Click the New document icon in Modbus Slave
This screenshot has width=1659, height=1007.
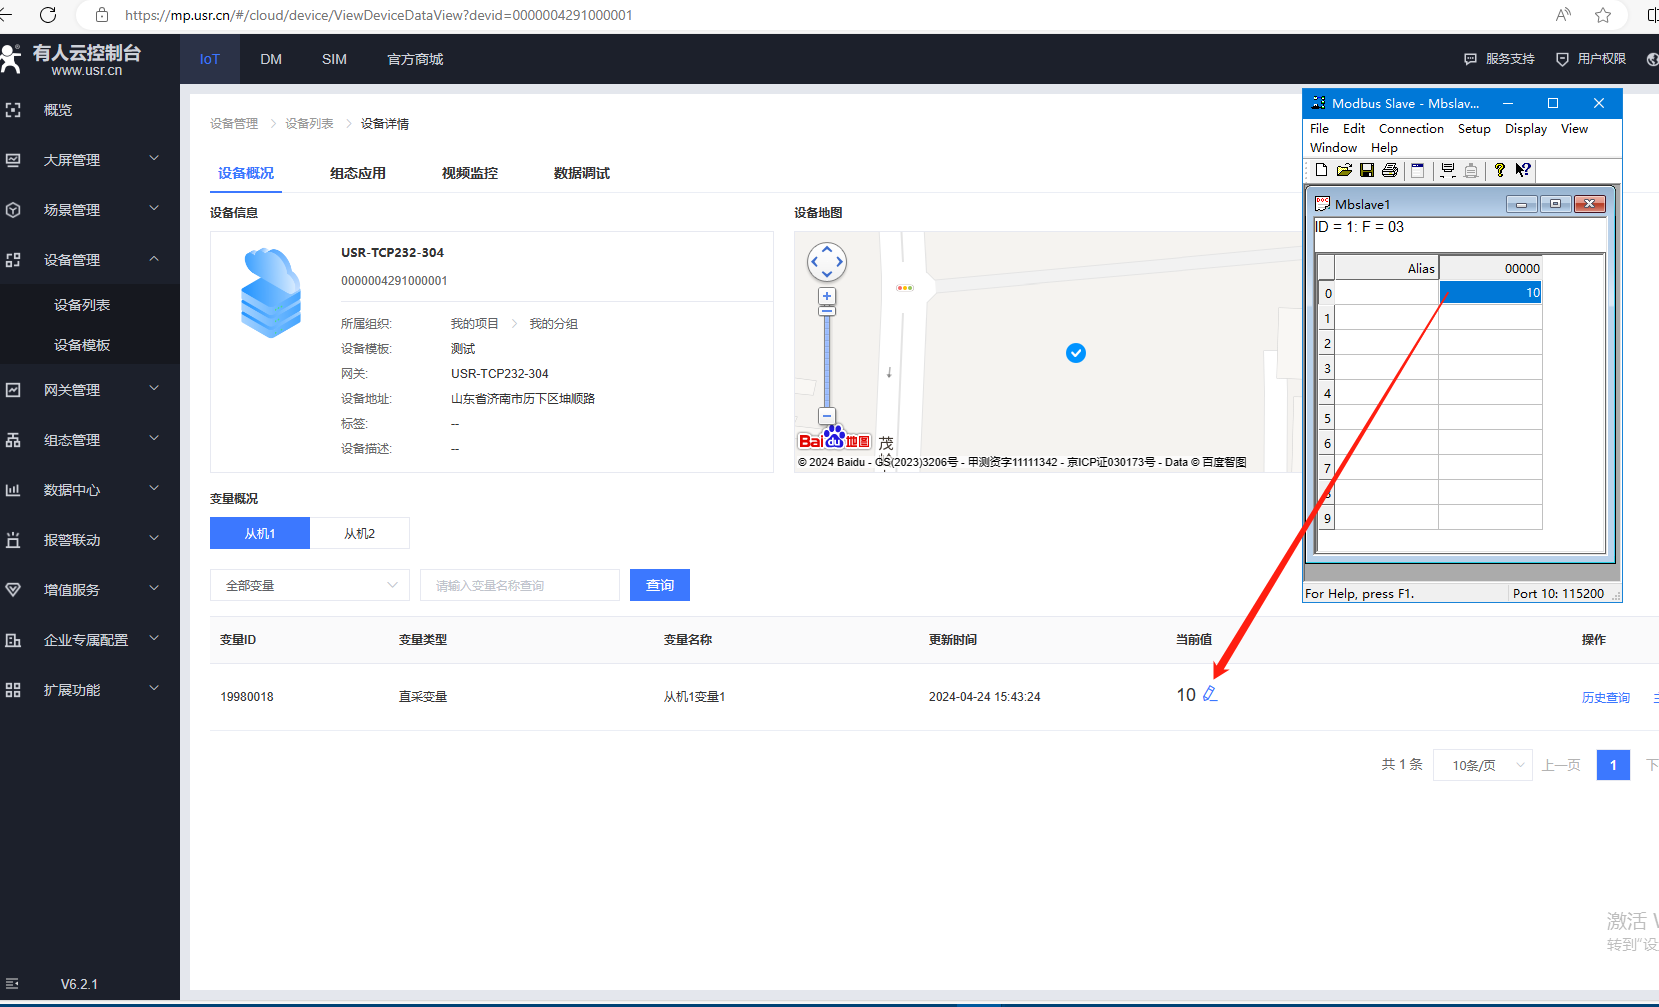(x=1321, y=171)
